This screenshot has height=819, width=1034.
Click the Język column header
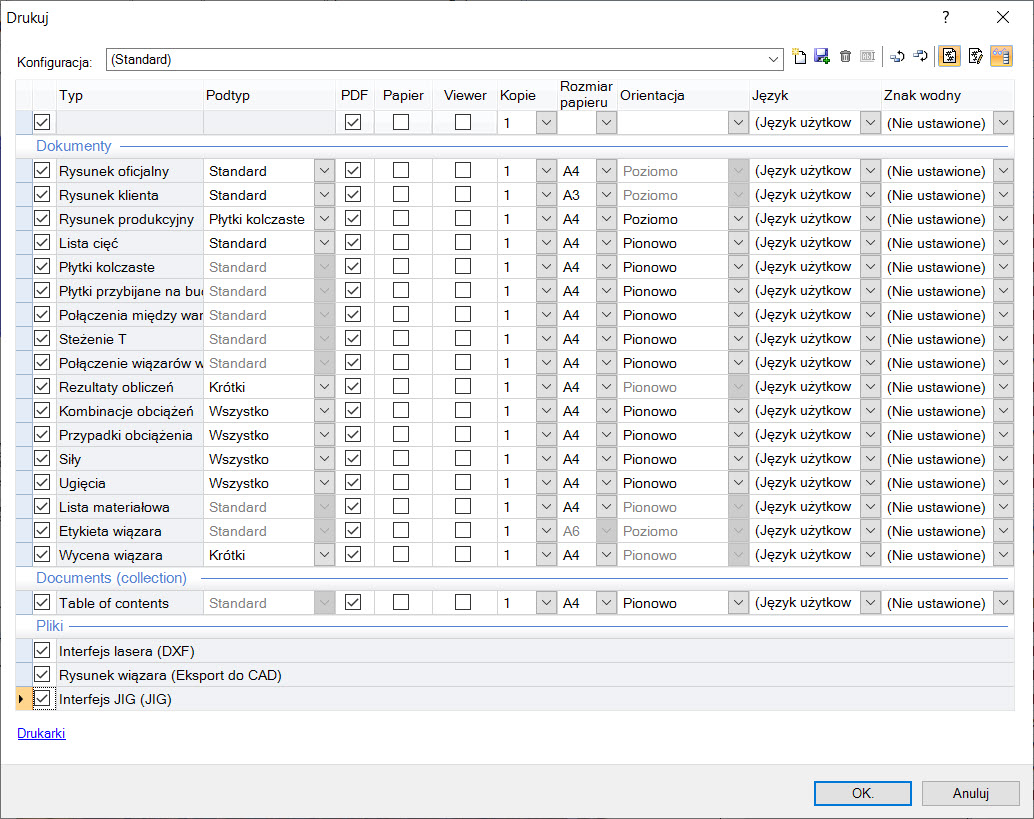tap(815, 95)
